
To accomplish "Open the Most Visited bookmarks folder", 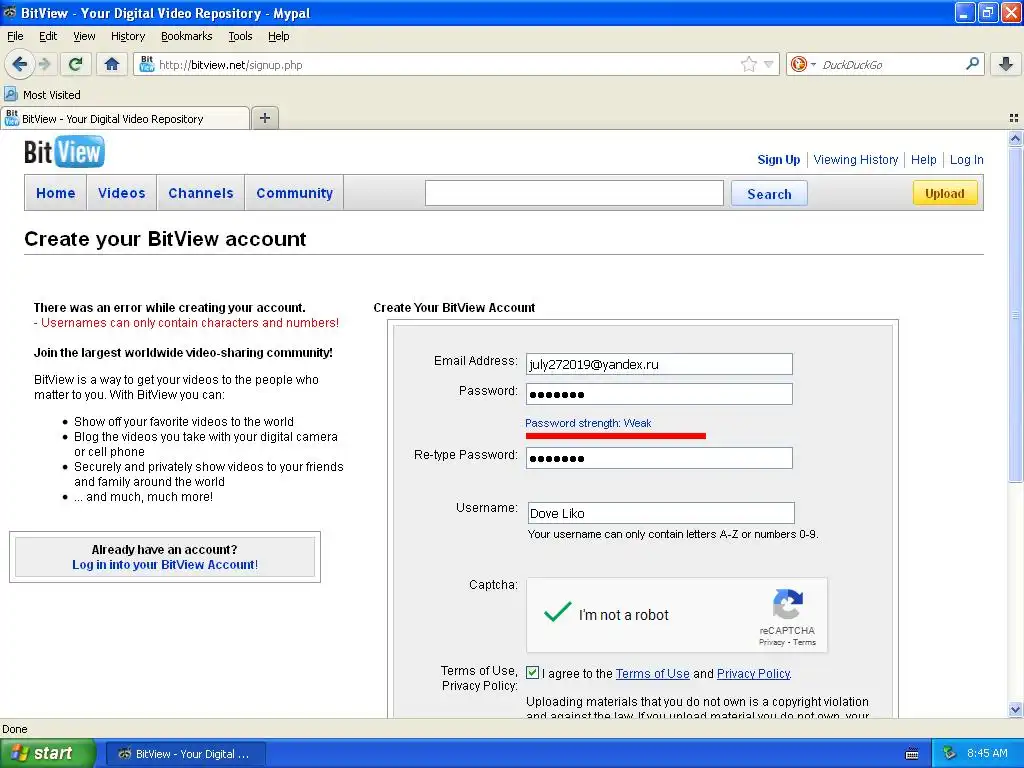I will [x=43, y=95].
